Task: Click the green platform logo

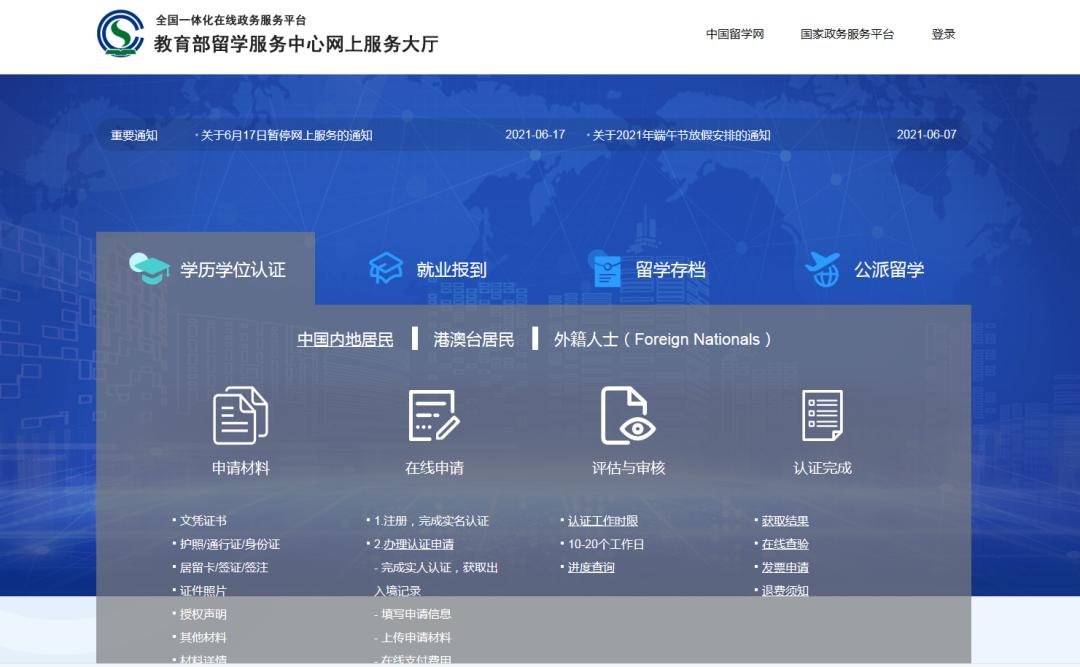Action: 119,32
